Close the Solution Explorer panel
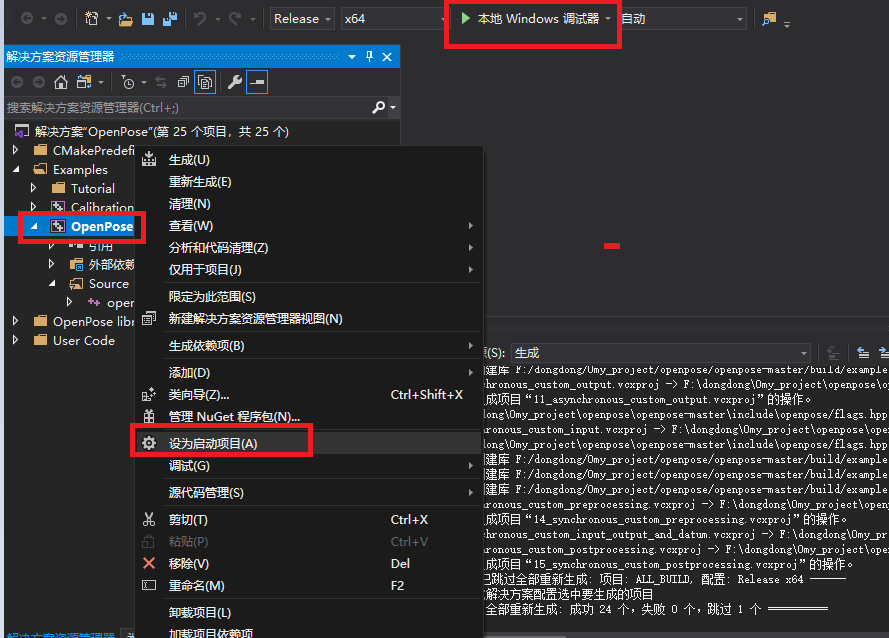This screenshot has height=638, width=889. click(x=387, y=56)
